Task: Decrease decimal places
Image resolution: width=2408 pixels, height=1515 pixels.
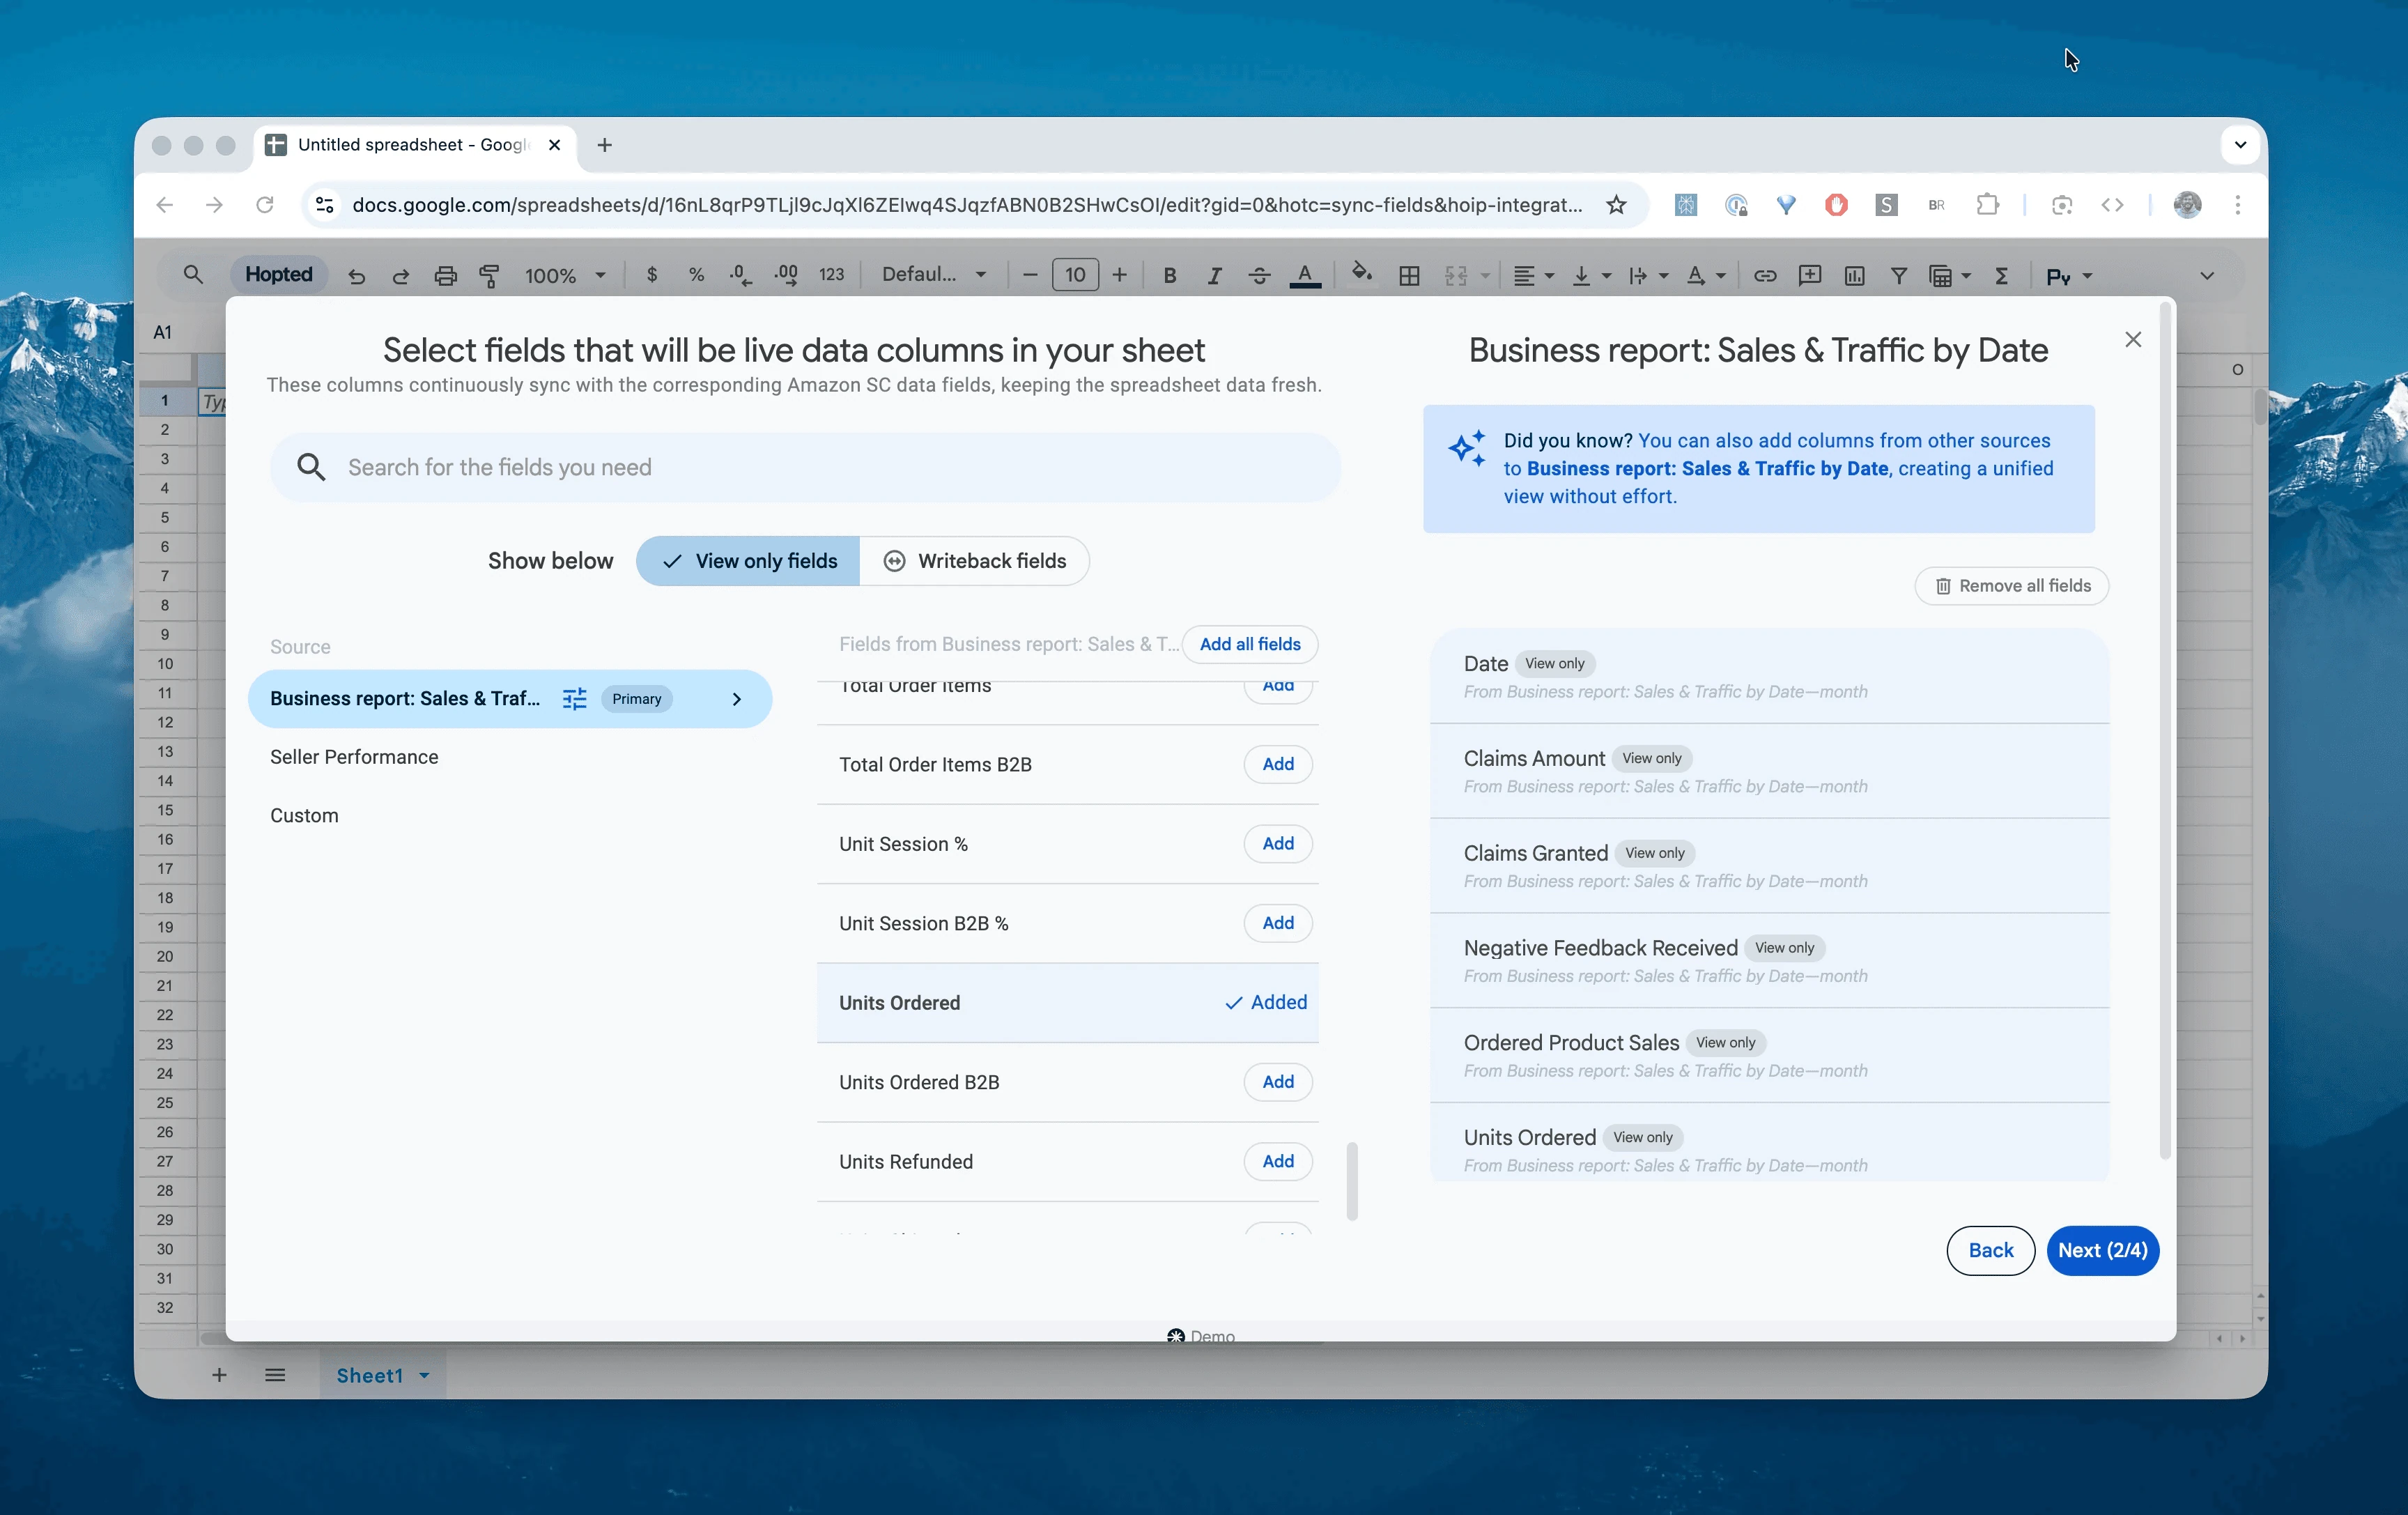Action: click(x=741, y=275)
